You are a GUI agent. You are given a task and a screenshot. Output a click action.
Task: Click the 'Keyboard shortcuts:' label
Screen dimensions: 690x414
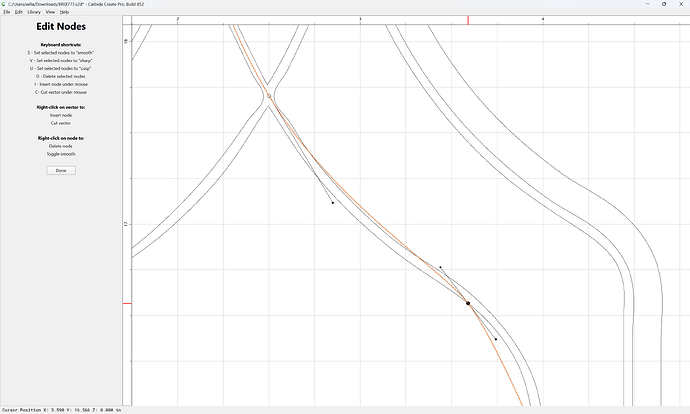point(61,45)
